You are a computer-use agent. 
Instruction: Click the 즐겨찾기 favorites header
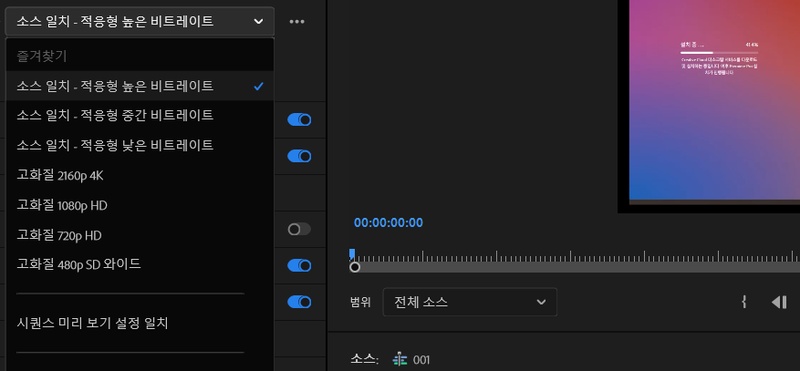42,56
